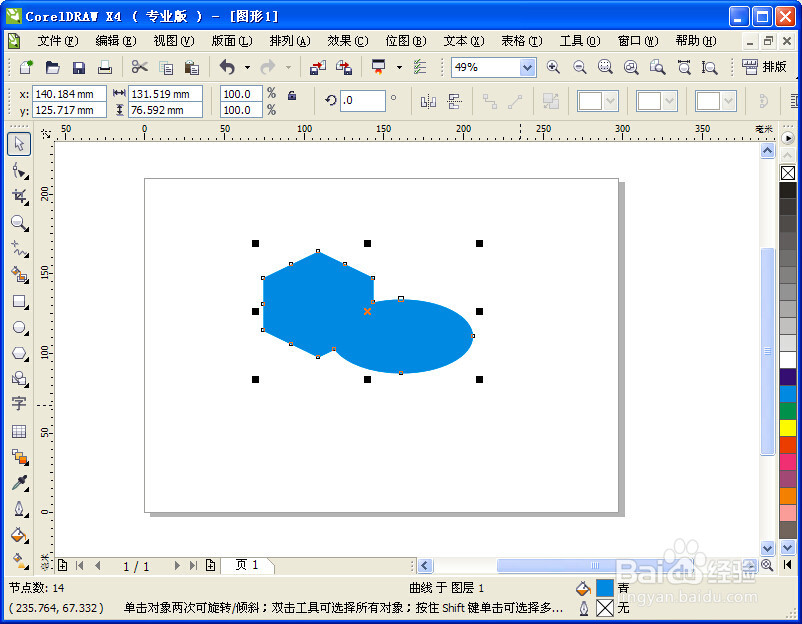Add a page after the last page
The height and width of the screenshot is (624, 802).
[x=210, y=565]
